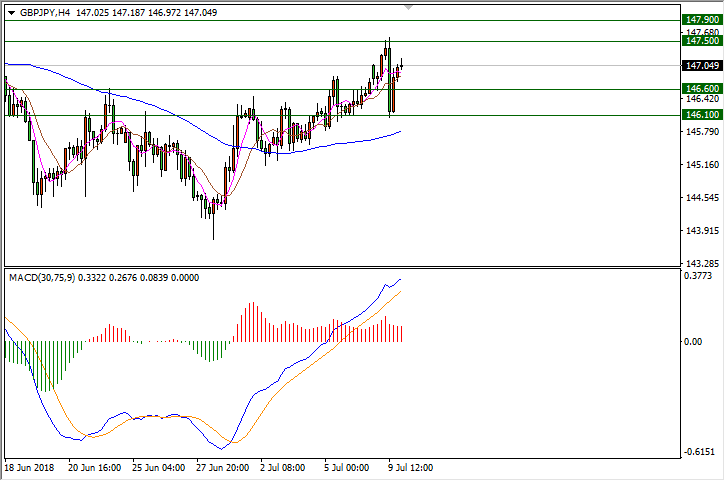Click the 25 Jun 04:00 time label
The width and height of the screenshot is (725, 481).
(x=159, y=468)
